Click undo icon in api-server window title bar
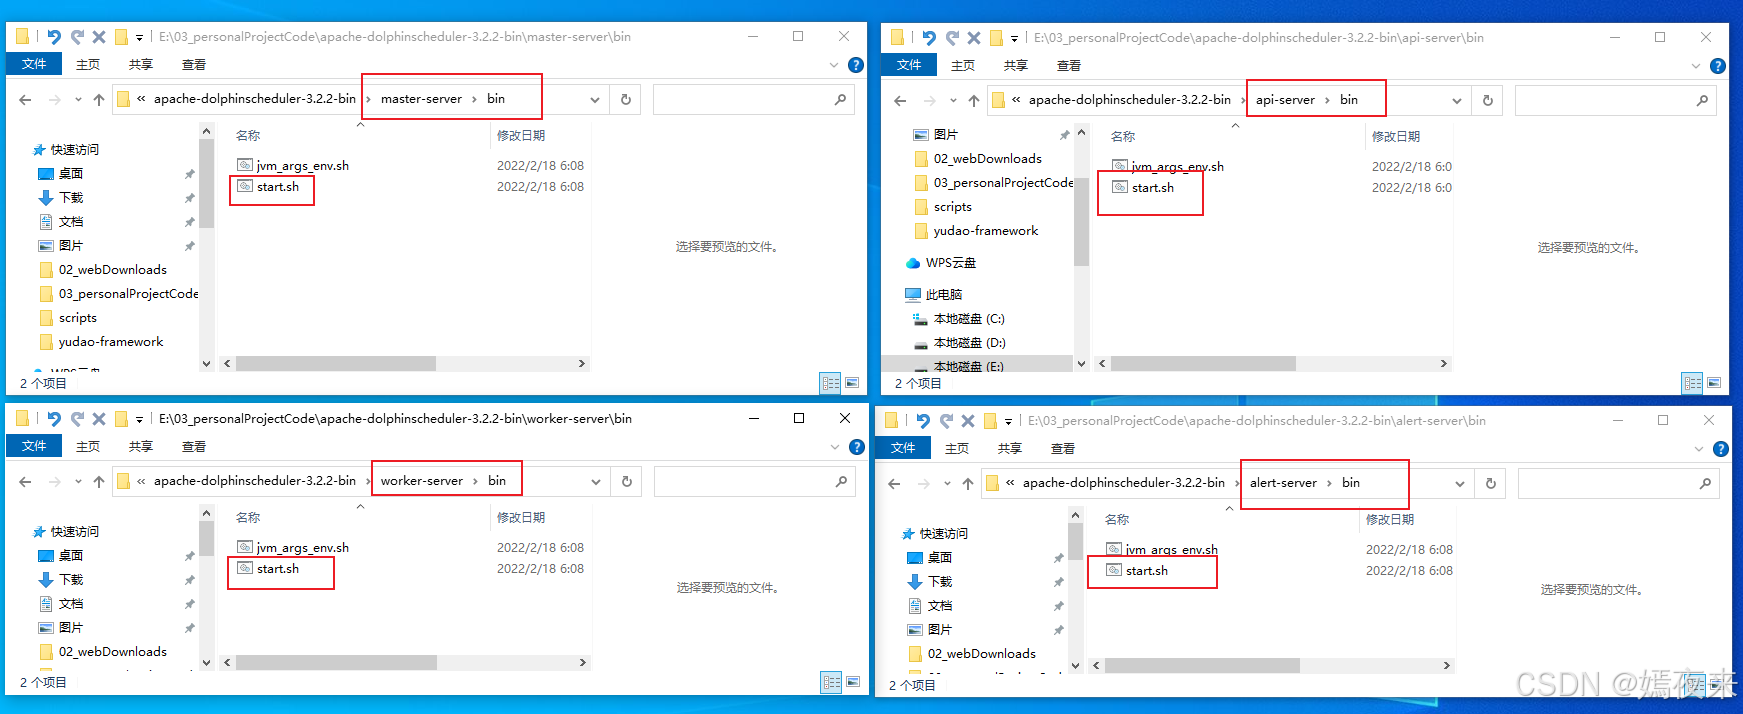 click(929, 38)
